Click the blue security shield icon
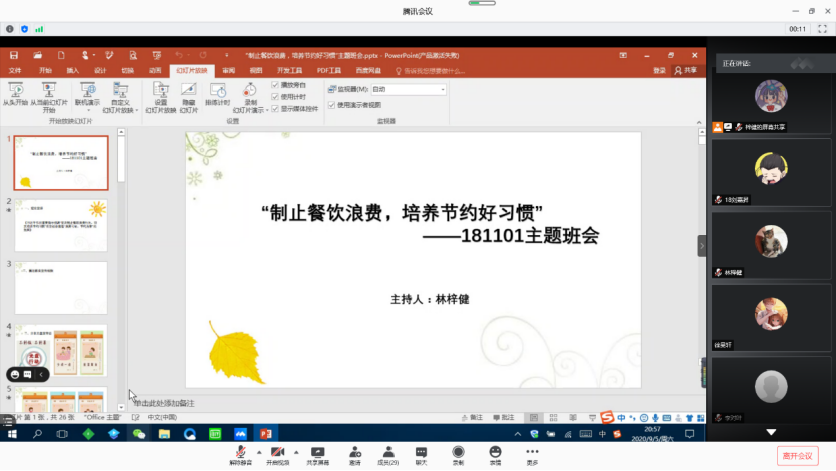The height and width of the screenshot is (471, 836). point(25,29)
